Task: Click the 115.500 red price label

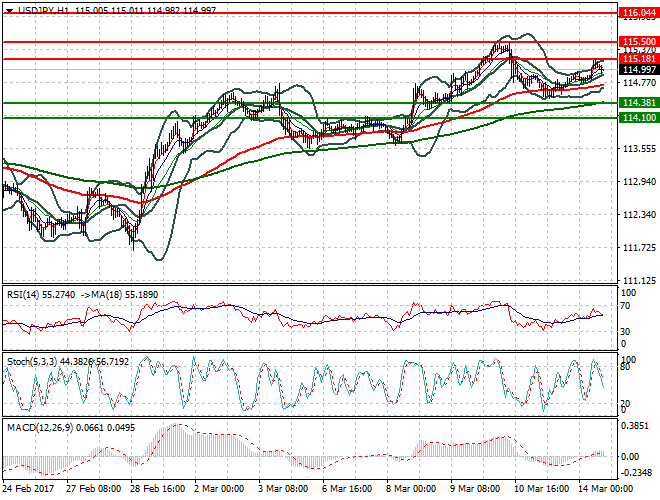Action: pyautogui.click(x=639, y=42)
